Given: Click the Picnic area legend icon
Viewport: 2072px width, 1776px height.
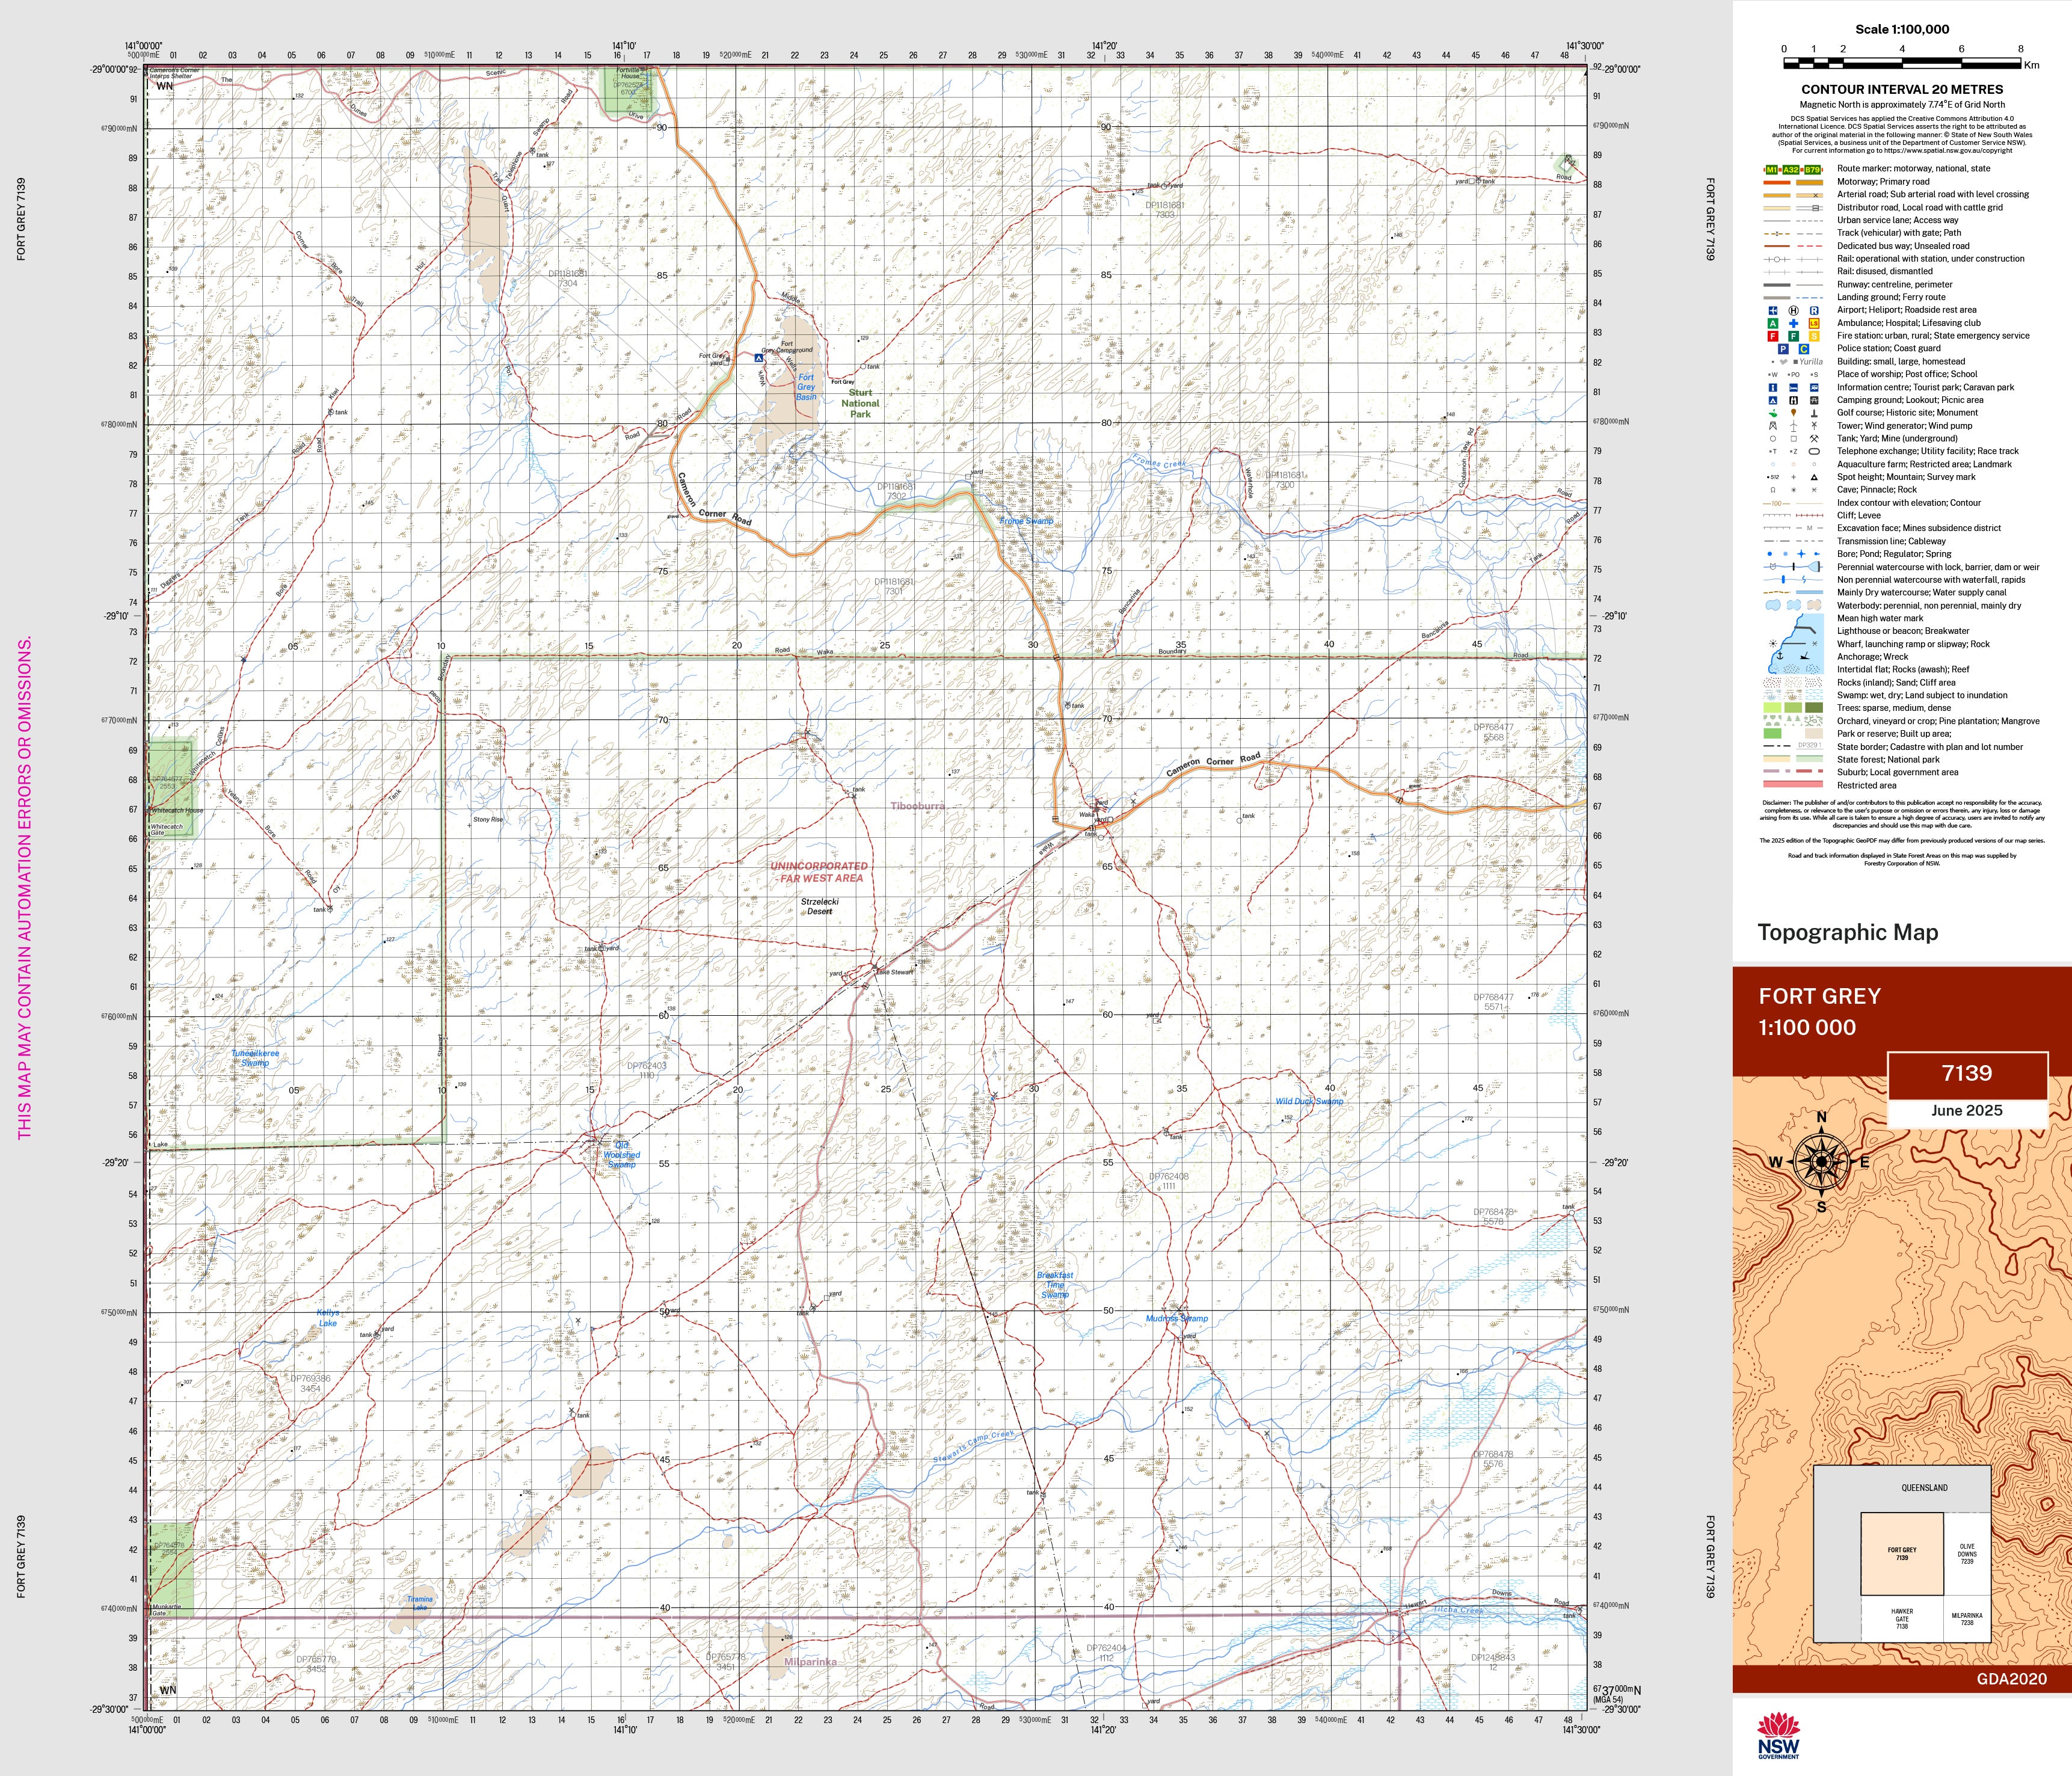Looking at the screenshot, I should tap(1814, 400).
